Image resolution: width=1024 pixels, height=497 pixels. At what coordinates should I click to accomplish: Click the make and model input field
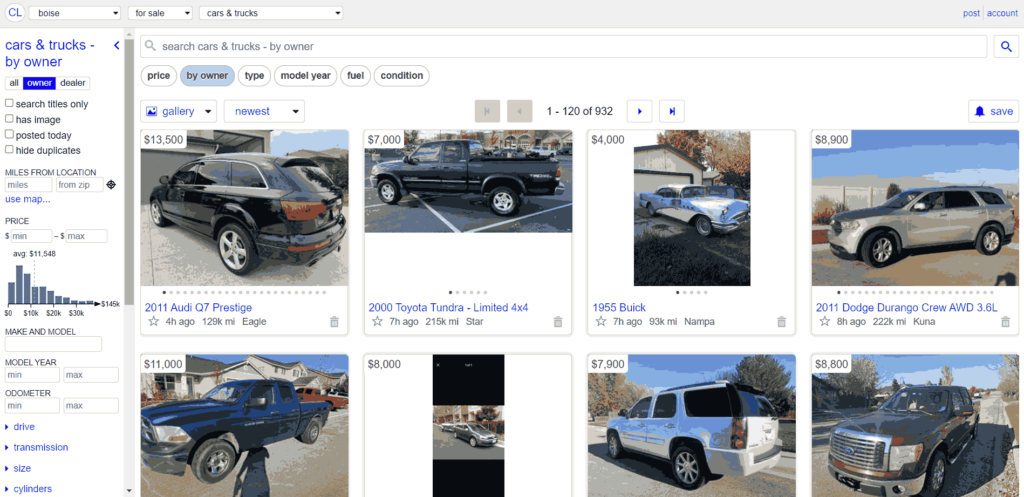tap(54, 344)
